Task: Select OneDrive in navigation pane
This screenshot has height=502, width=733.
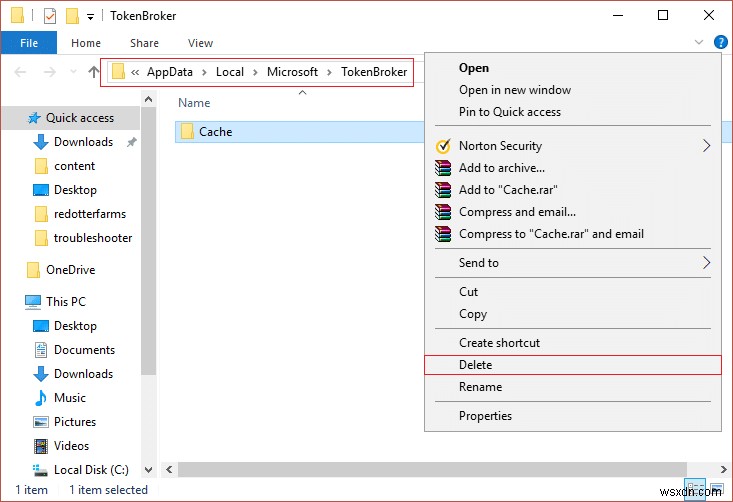Action: 70,270
